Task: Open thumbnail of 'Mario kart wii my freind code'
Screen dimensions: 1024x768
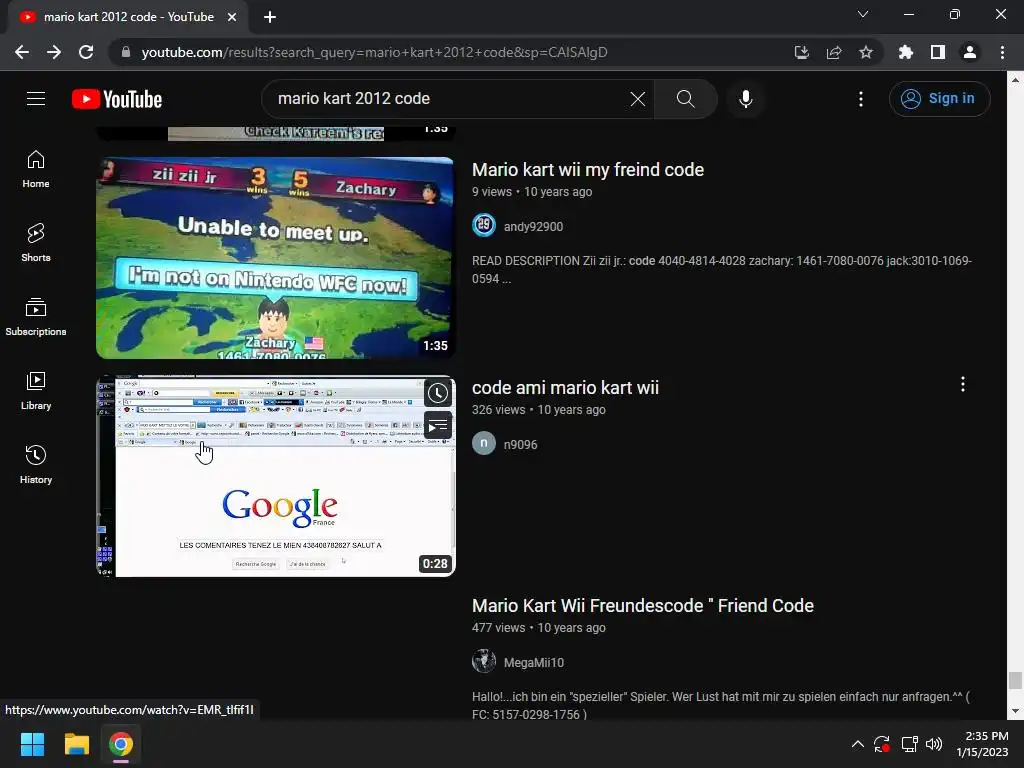Action: click(x=275, y=257)
